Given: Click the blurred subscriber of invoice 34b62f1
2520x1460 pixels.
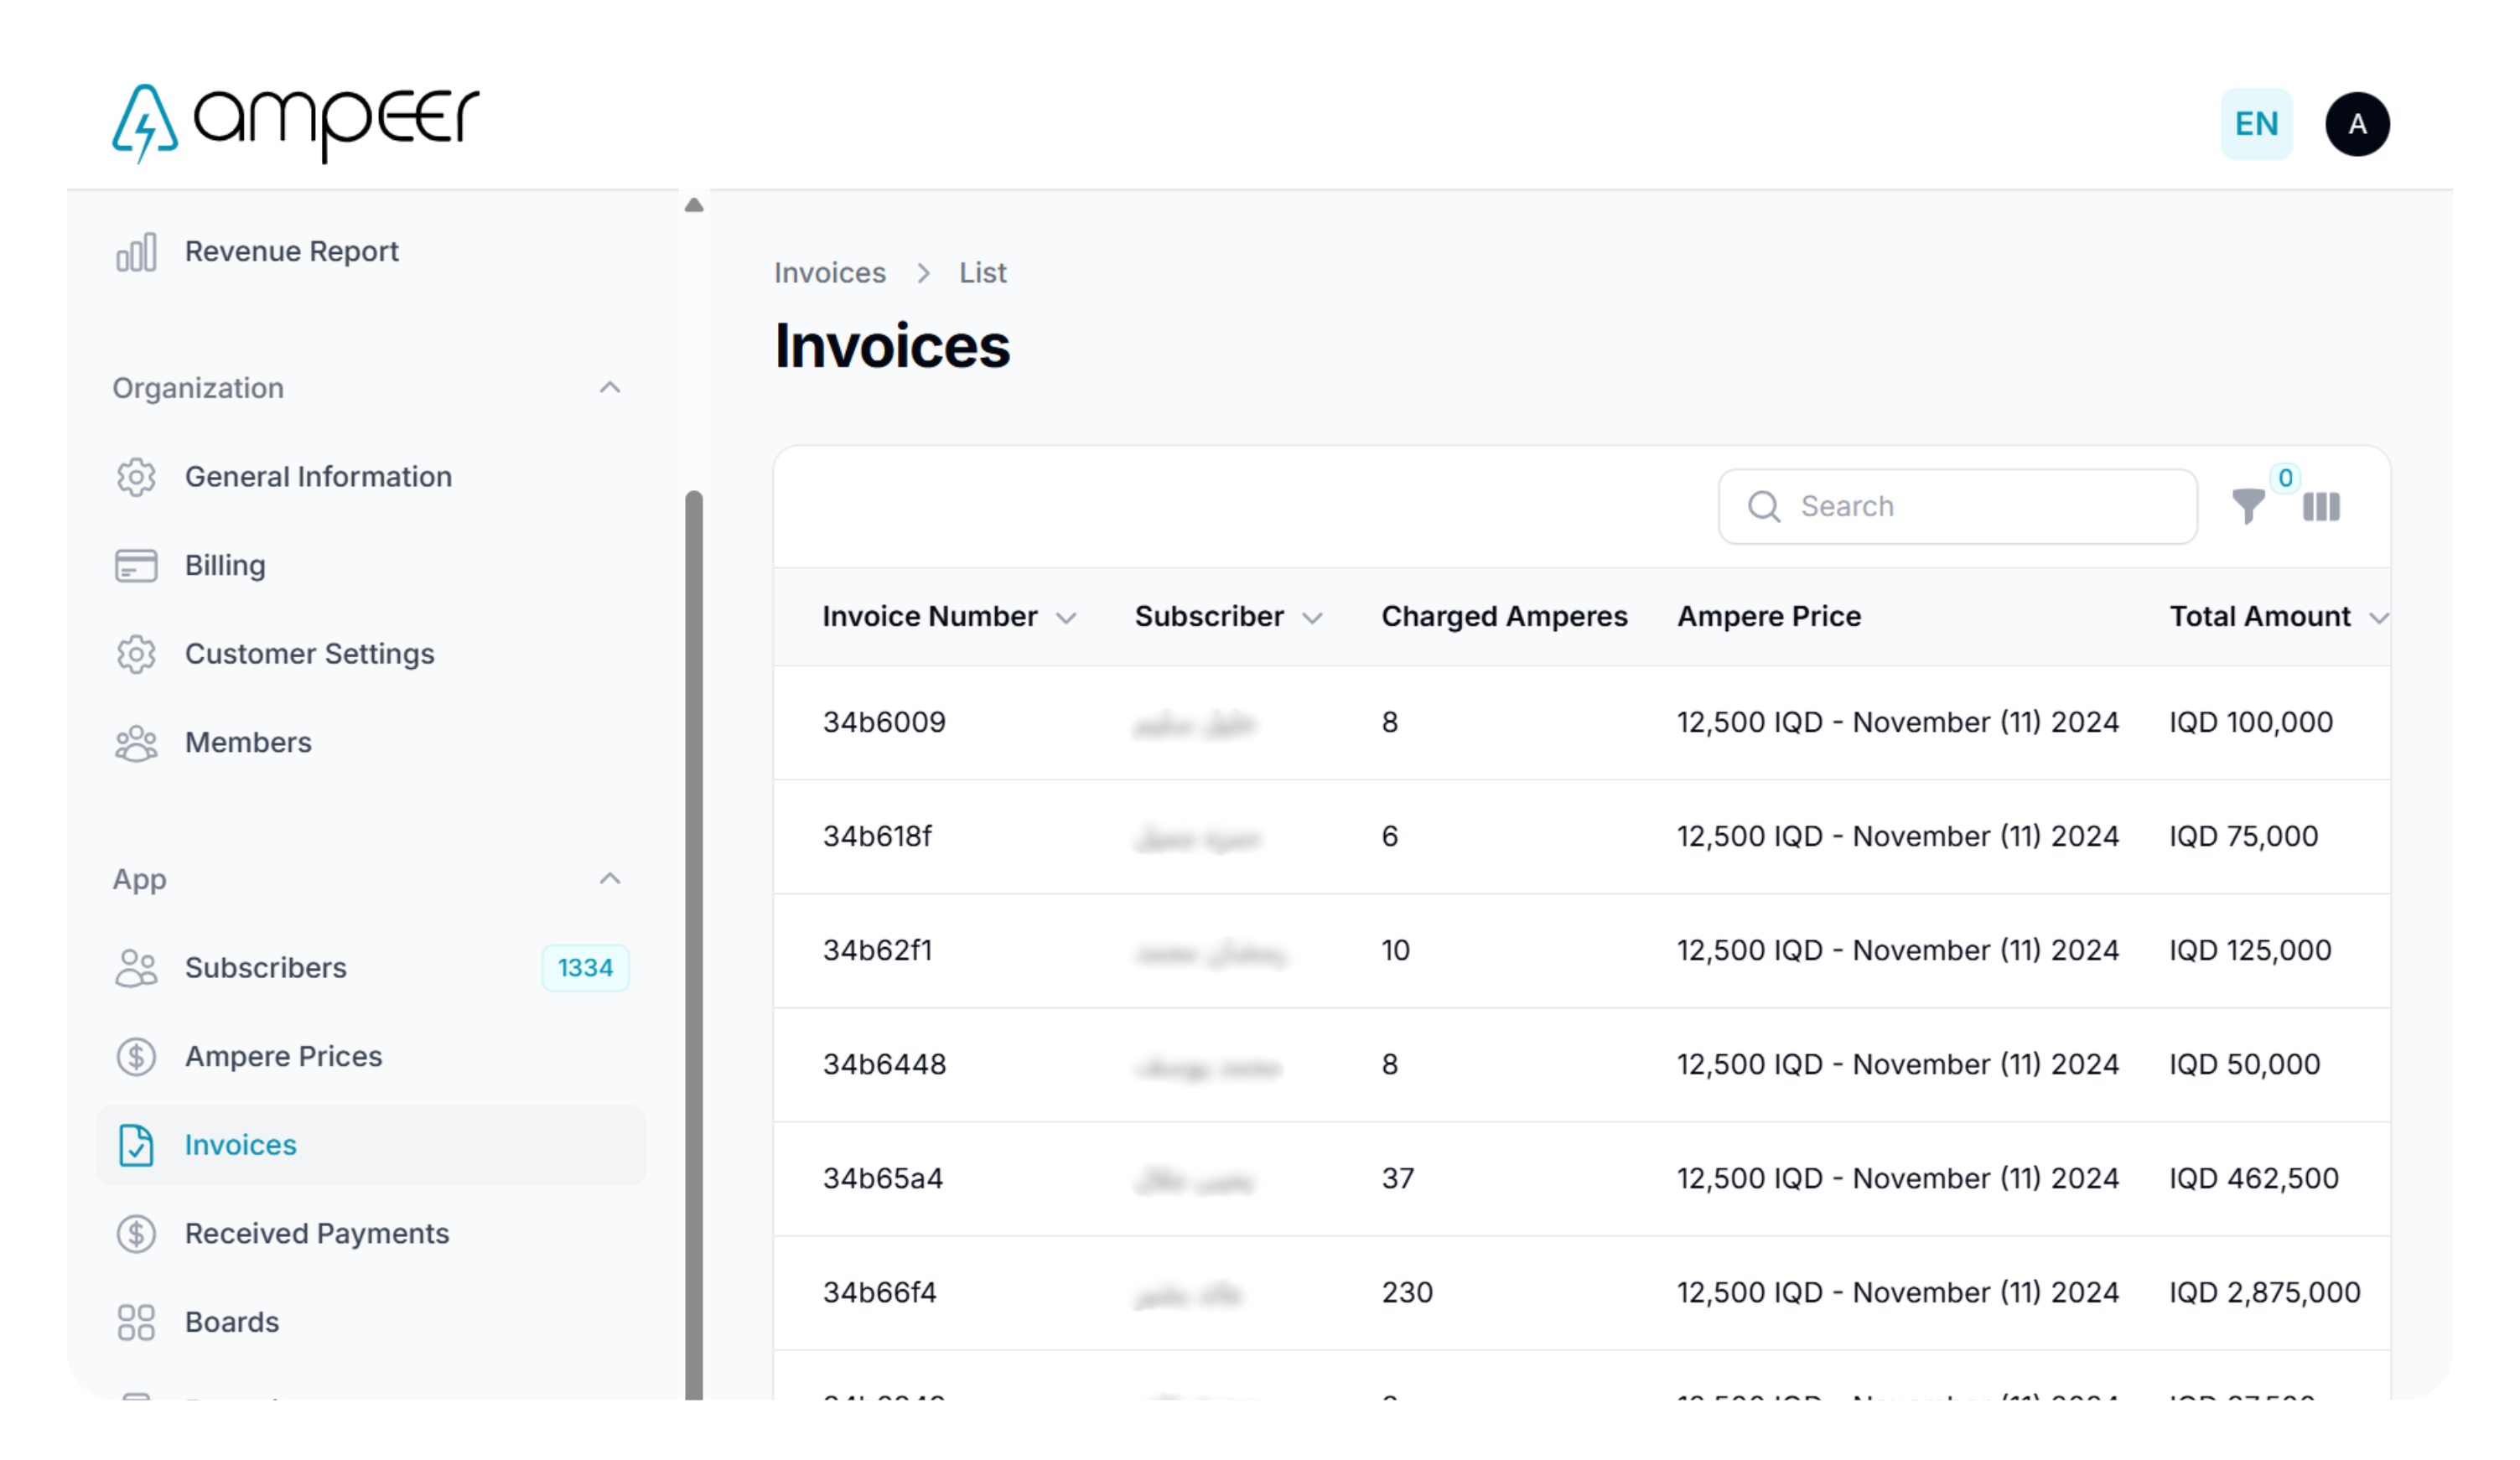Looking at the screenshot, I should (x=1211, y=953).
